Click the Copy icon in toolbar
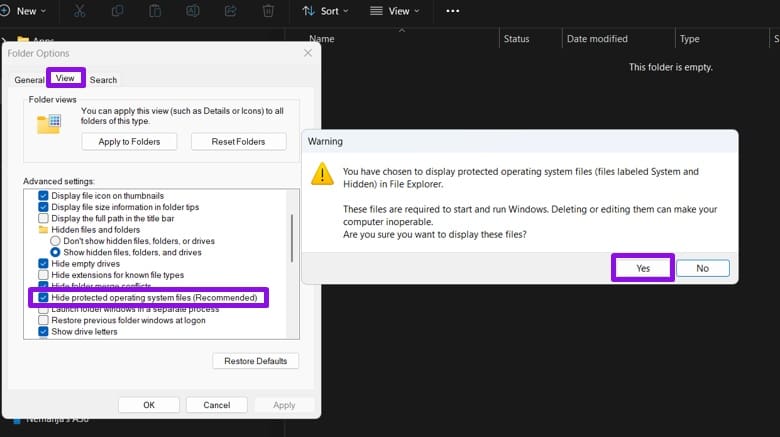This screenshot has width=780, height=437. (117, 11)
